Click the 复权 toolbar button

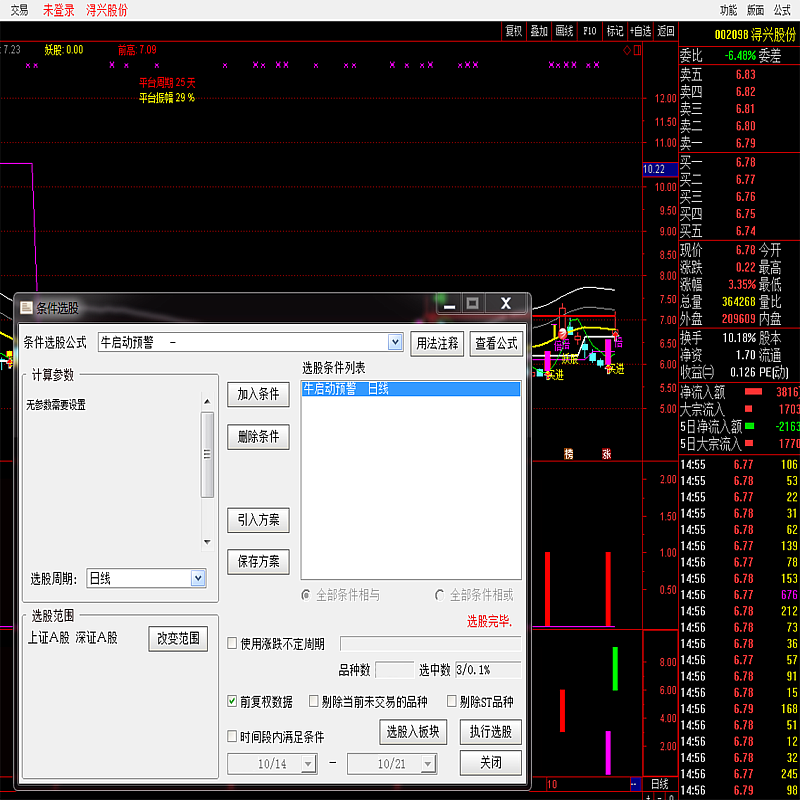pos(514,31)
